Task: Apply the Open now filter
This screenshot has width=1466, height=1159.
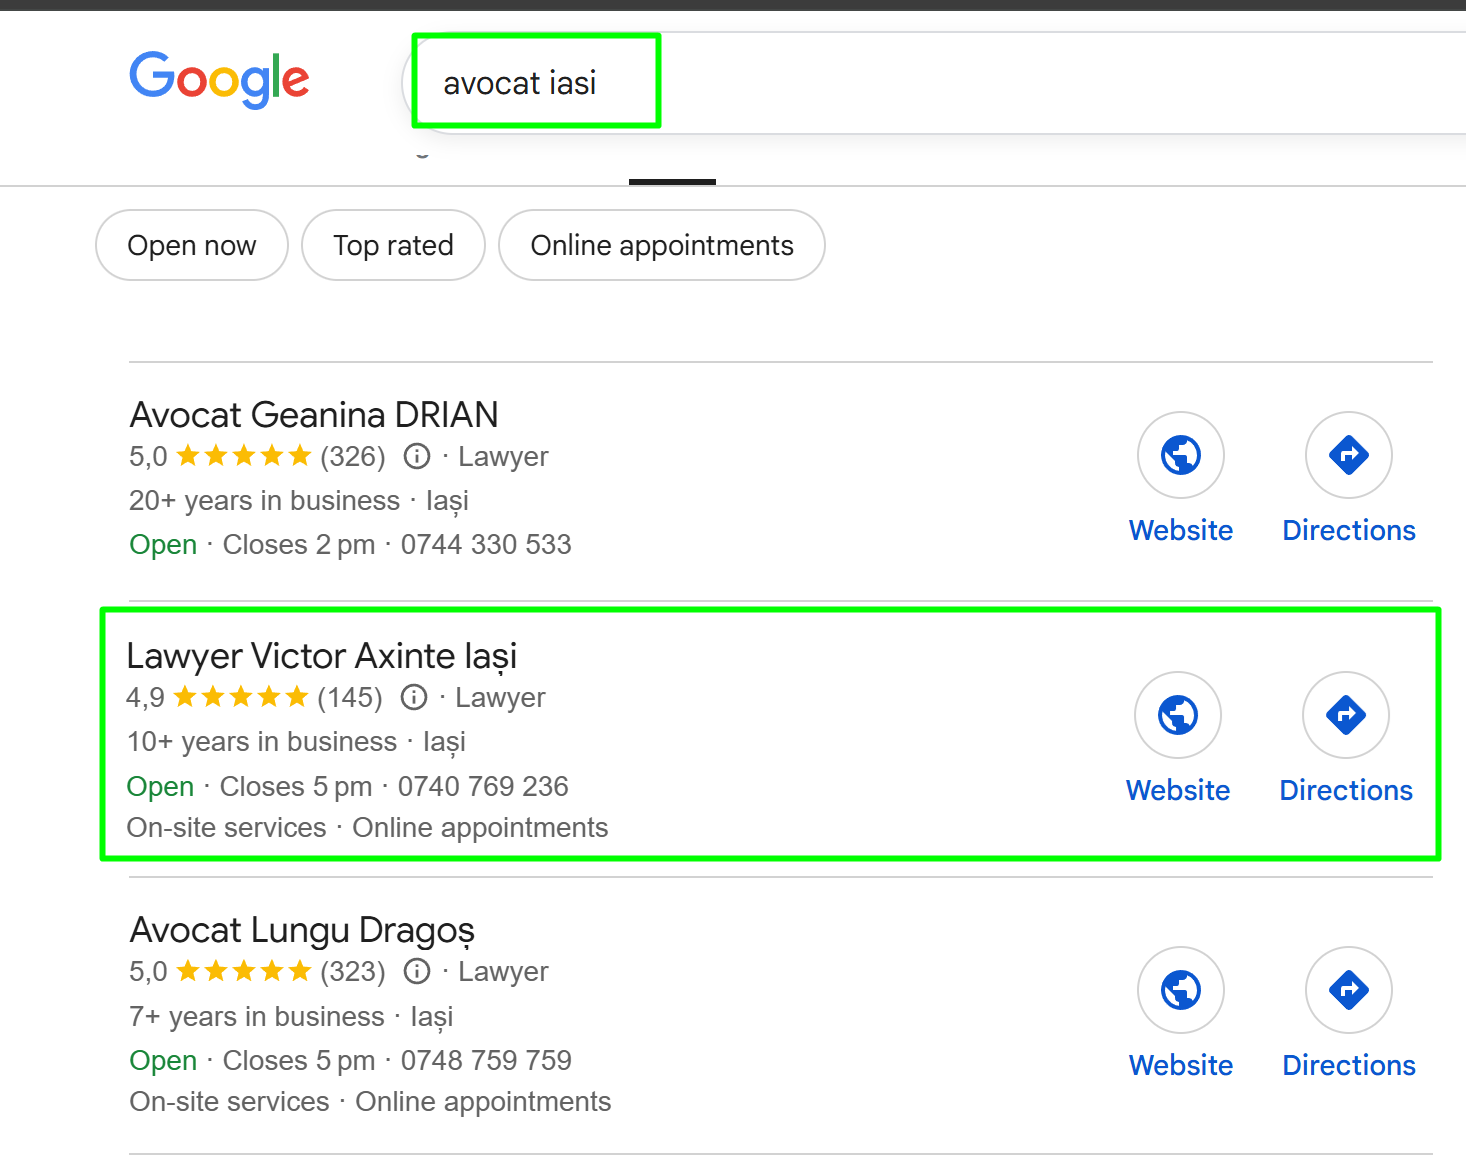Action: [x=192, y=245]
